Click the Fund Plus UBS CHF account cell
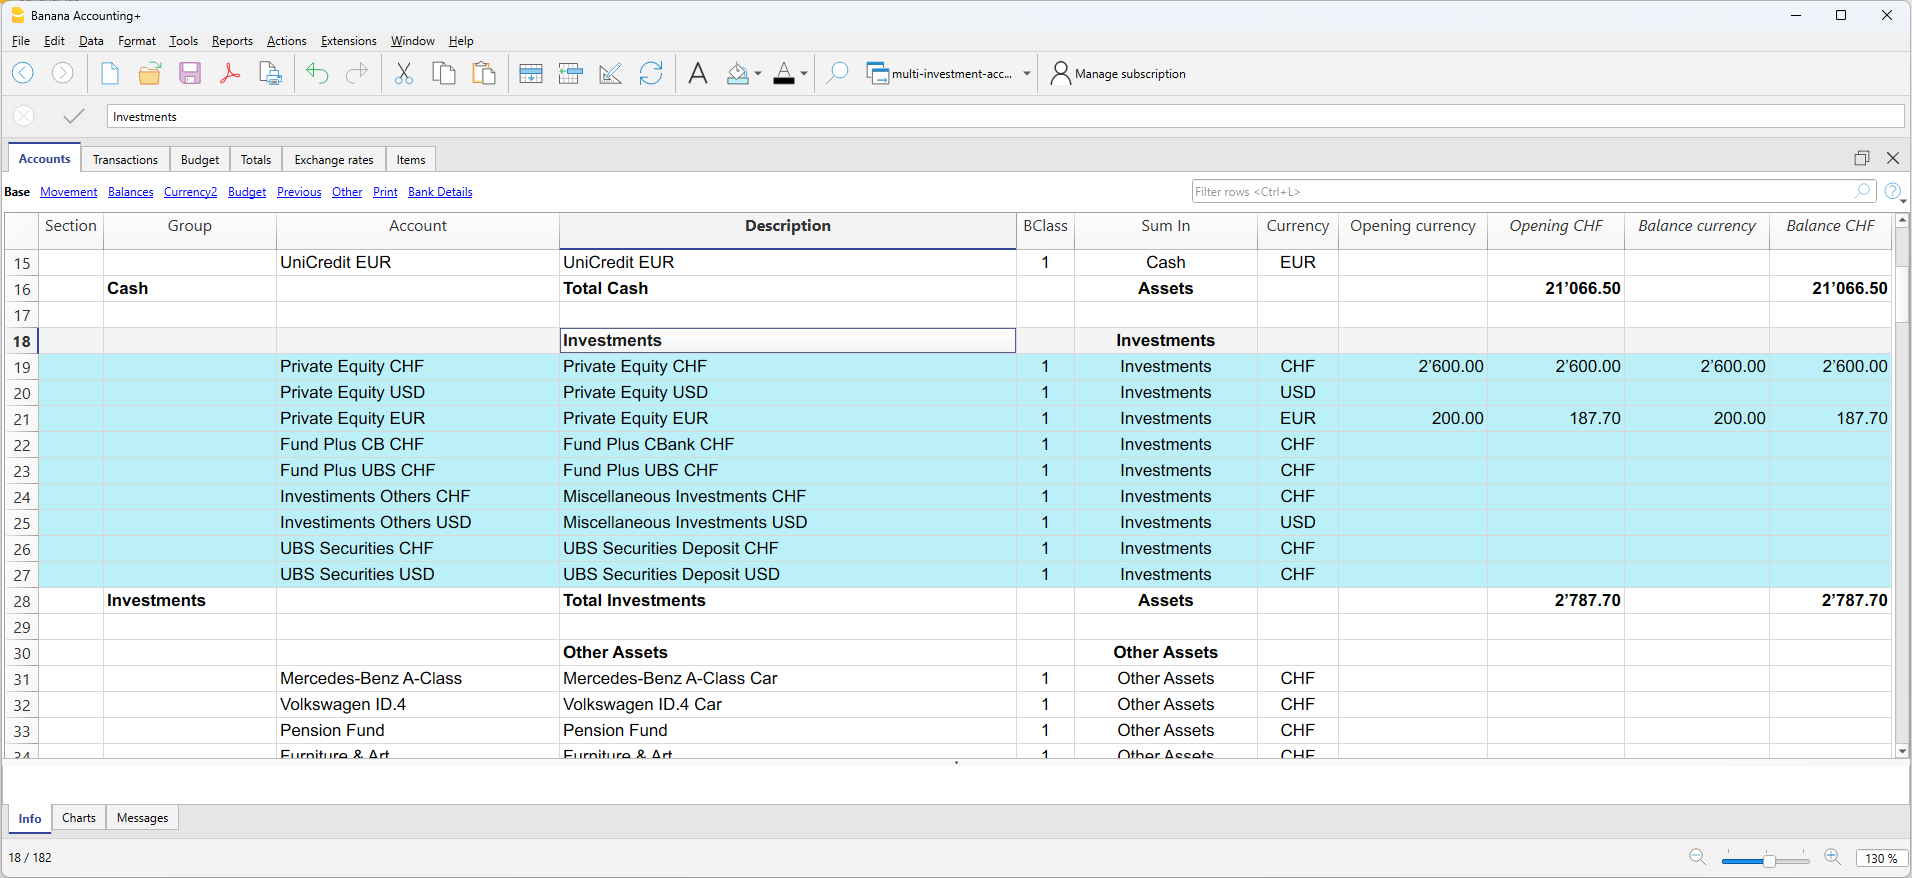1912x878 pixels. (417, 470)
